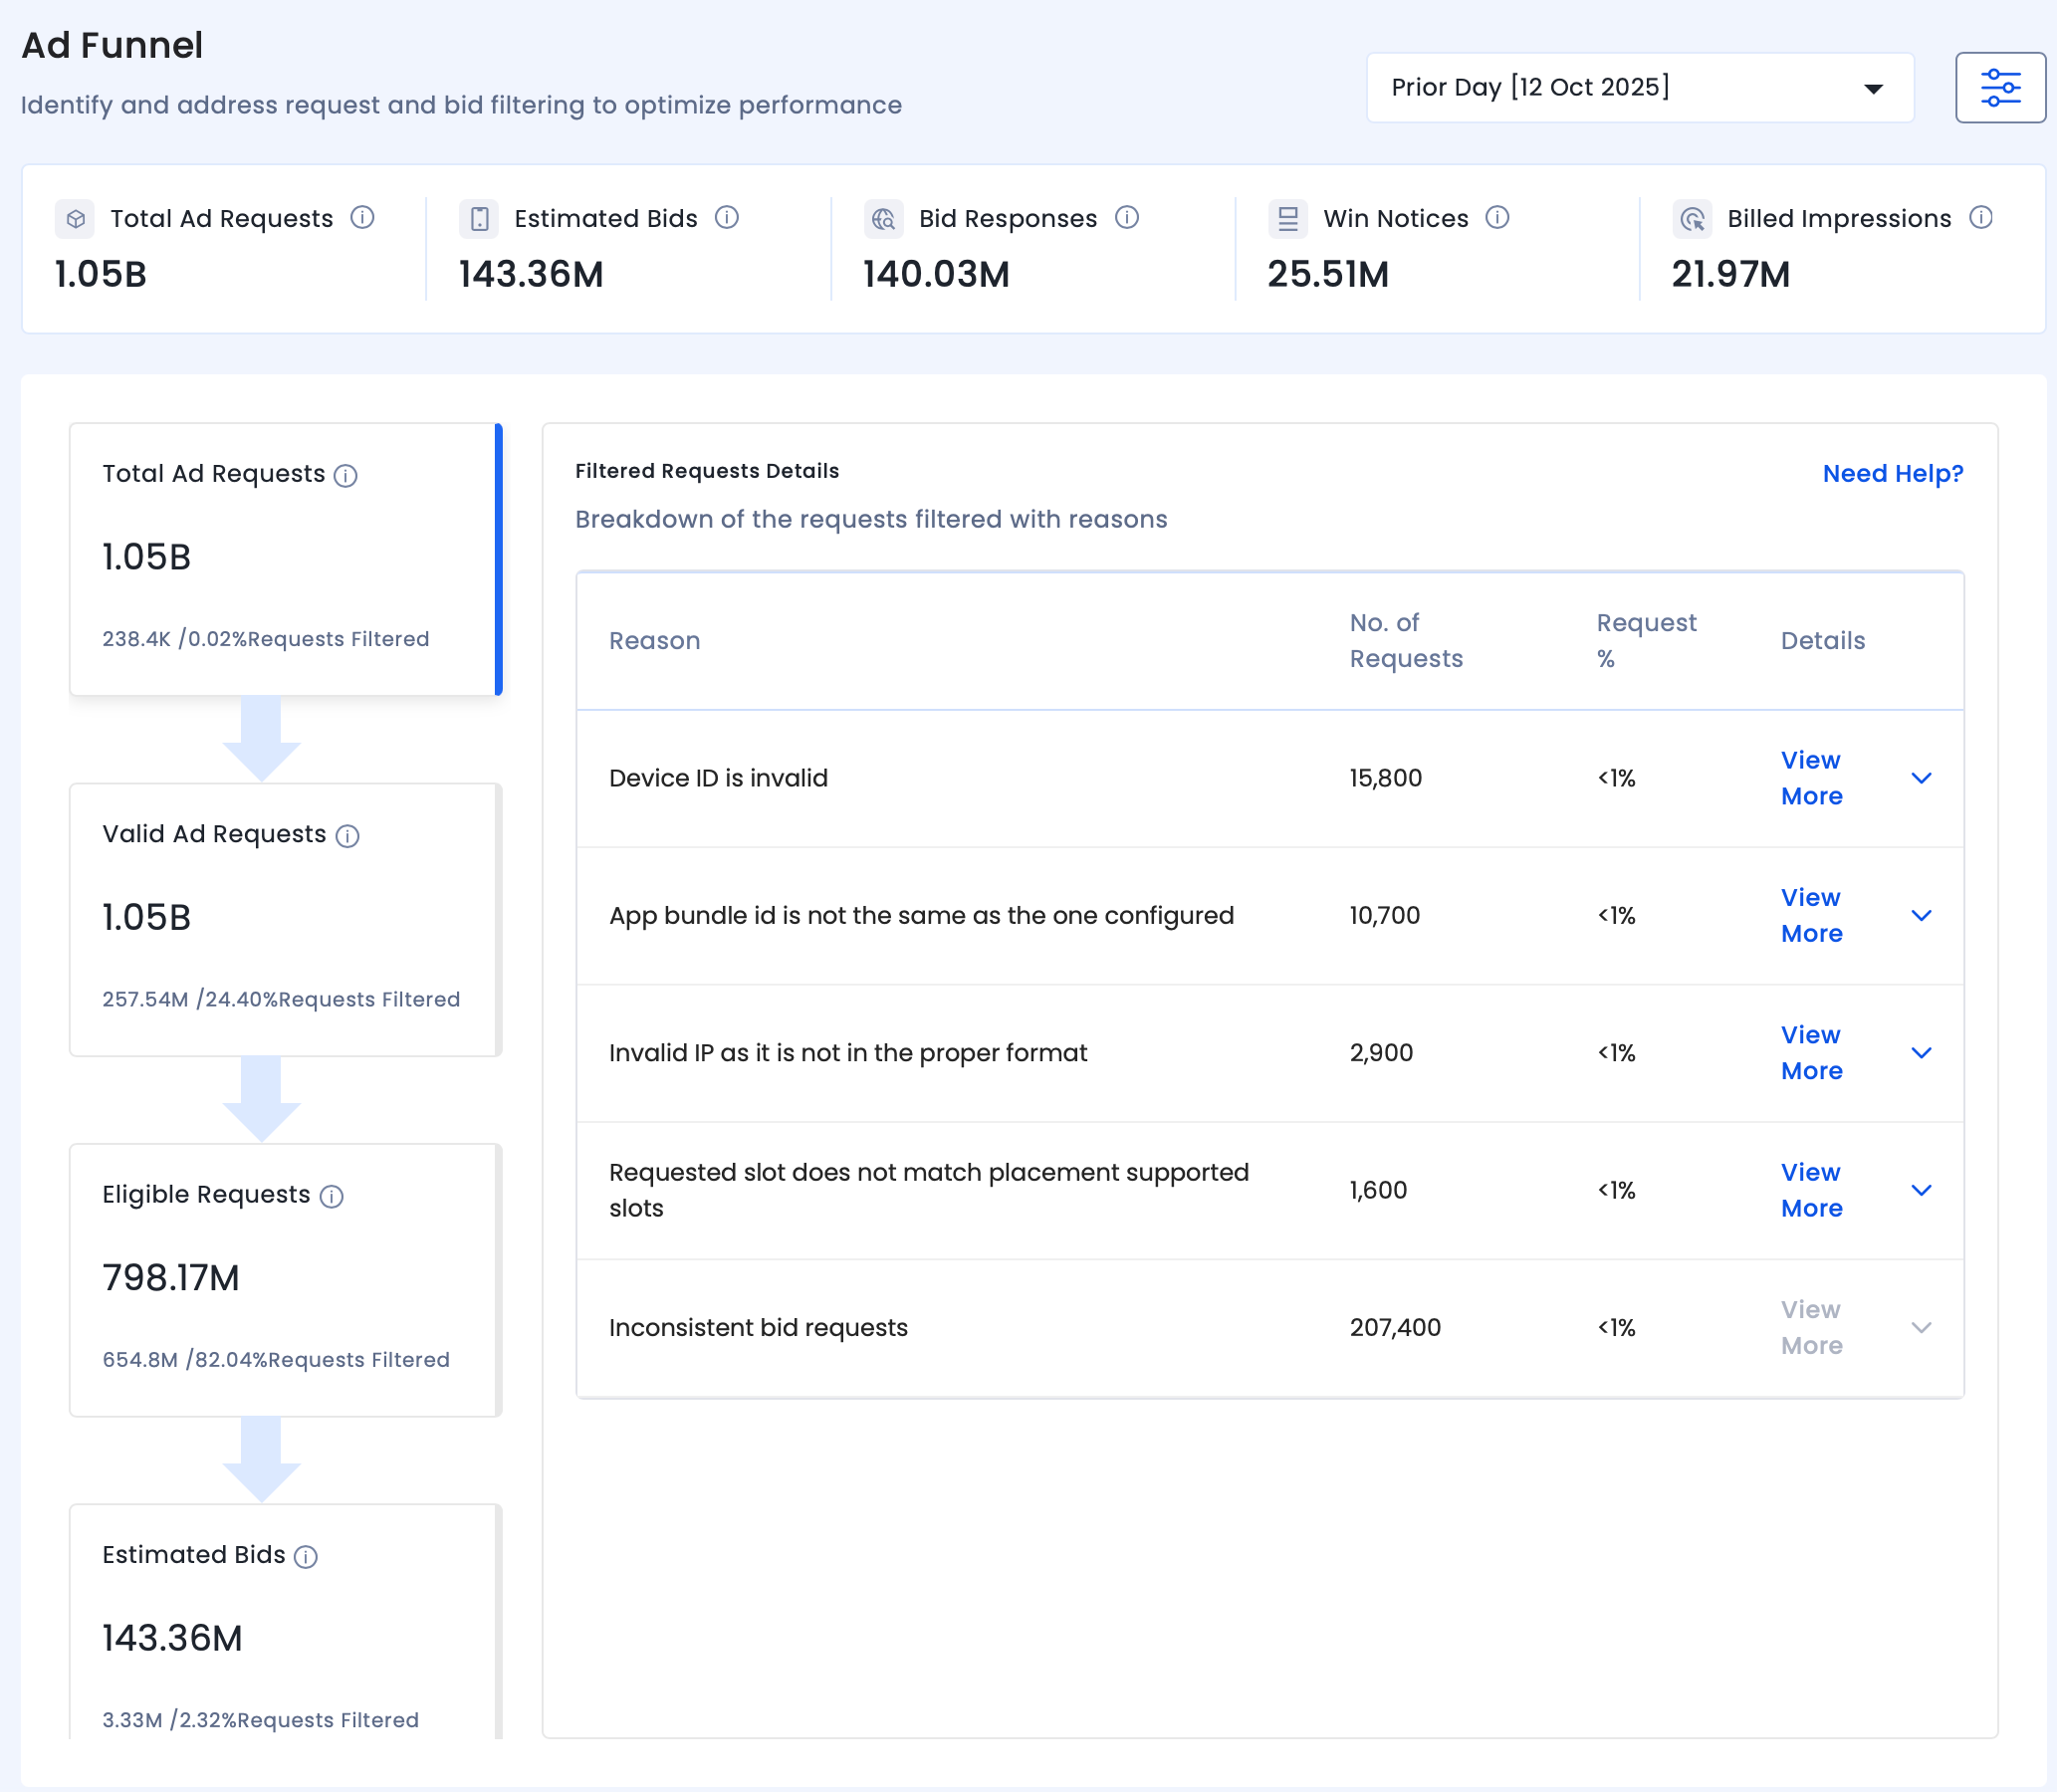Click info icon on Eligible Requests card

332,1197
